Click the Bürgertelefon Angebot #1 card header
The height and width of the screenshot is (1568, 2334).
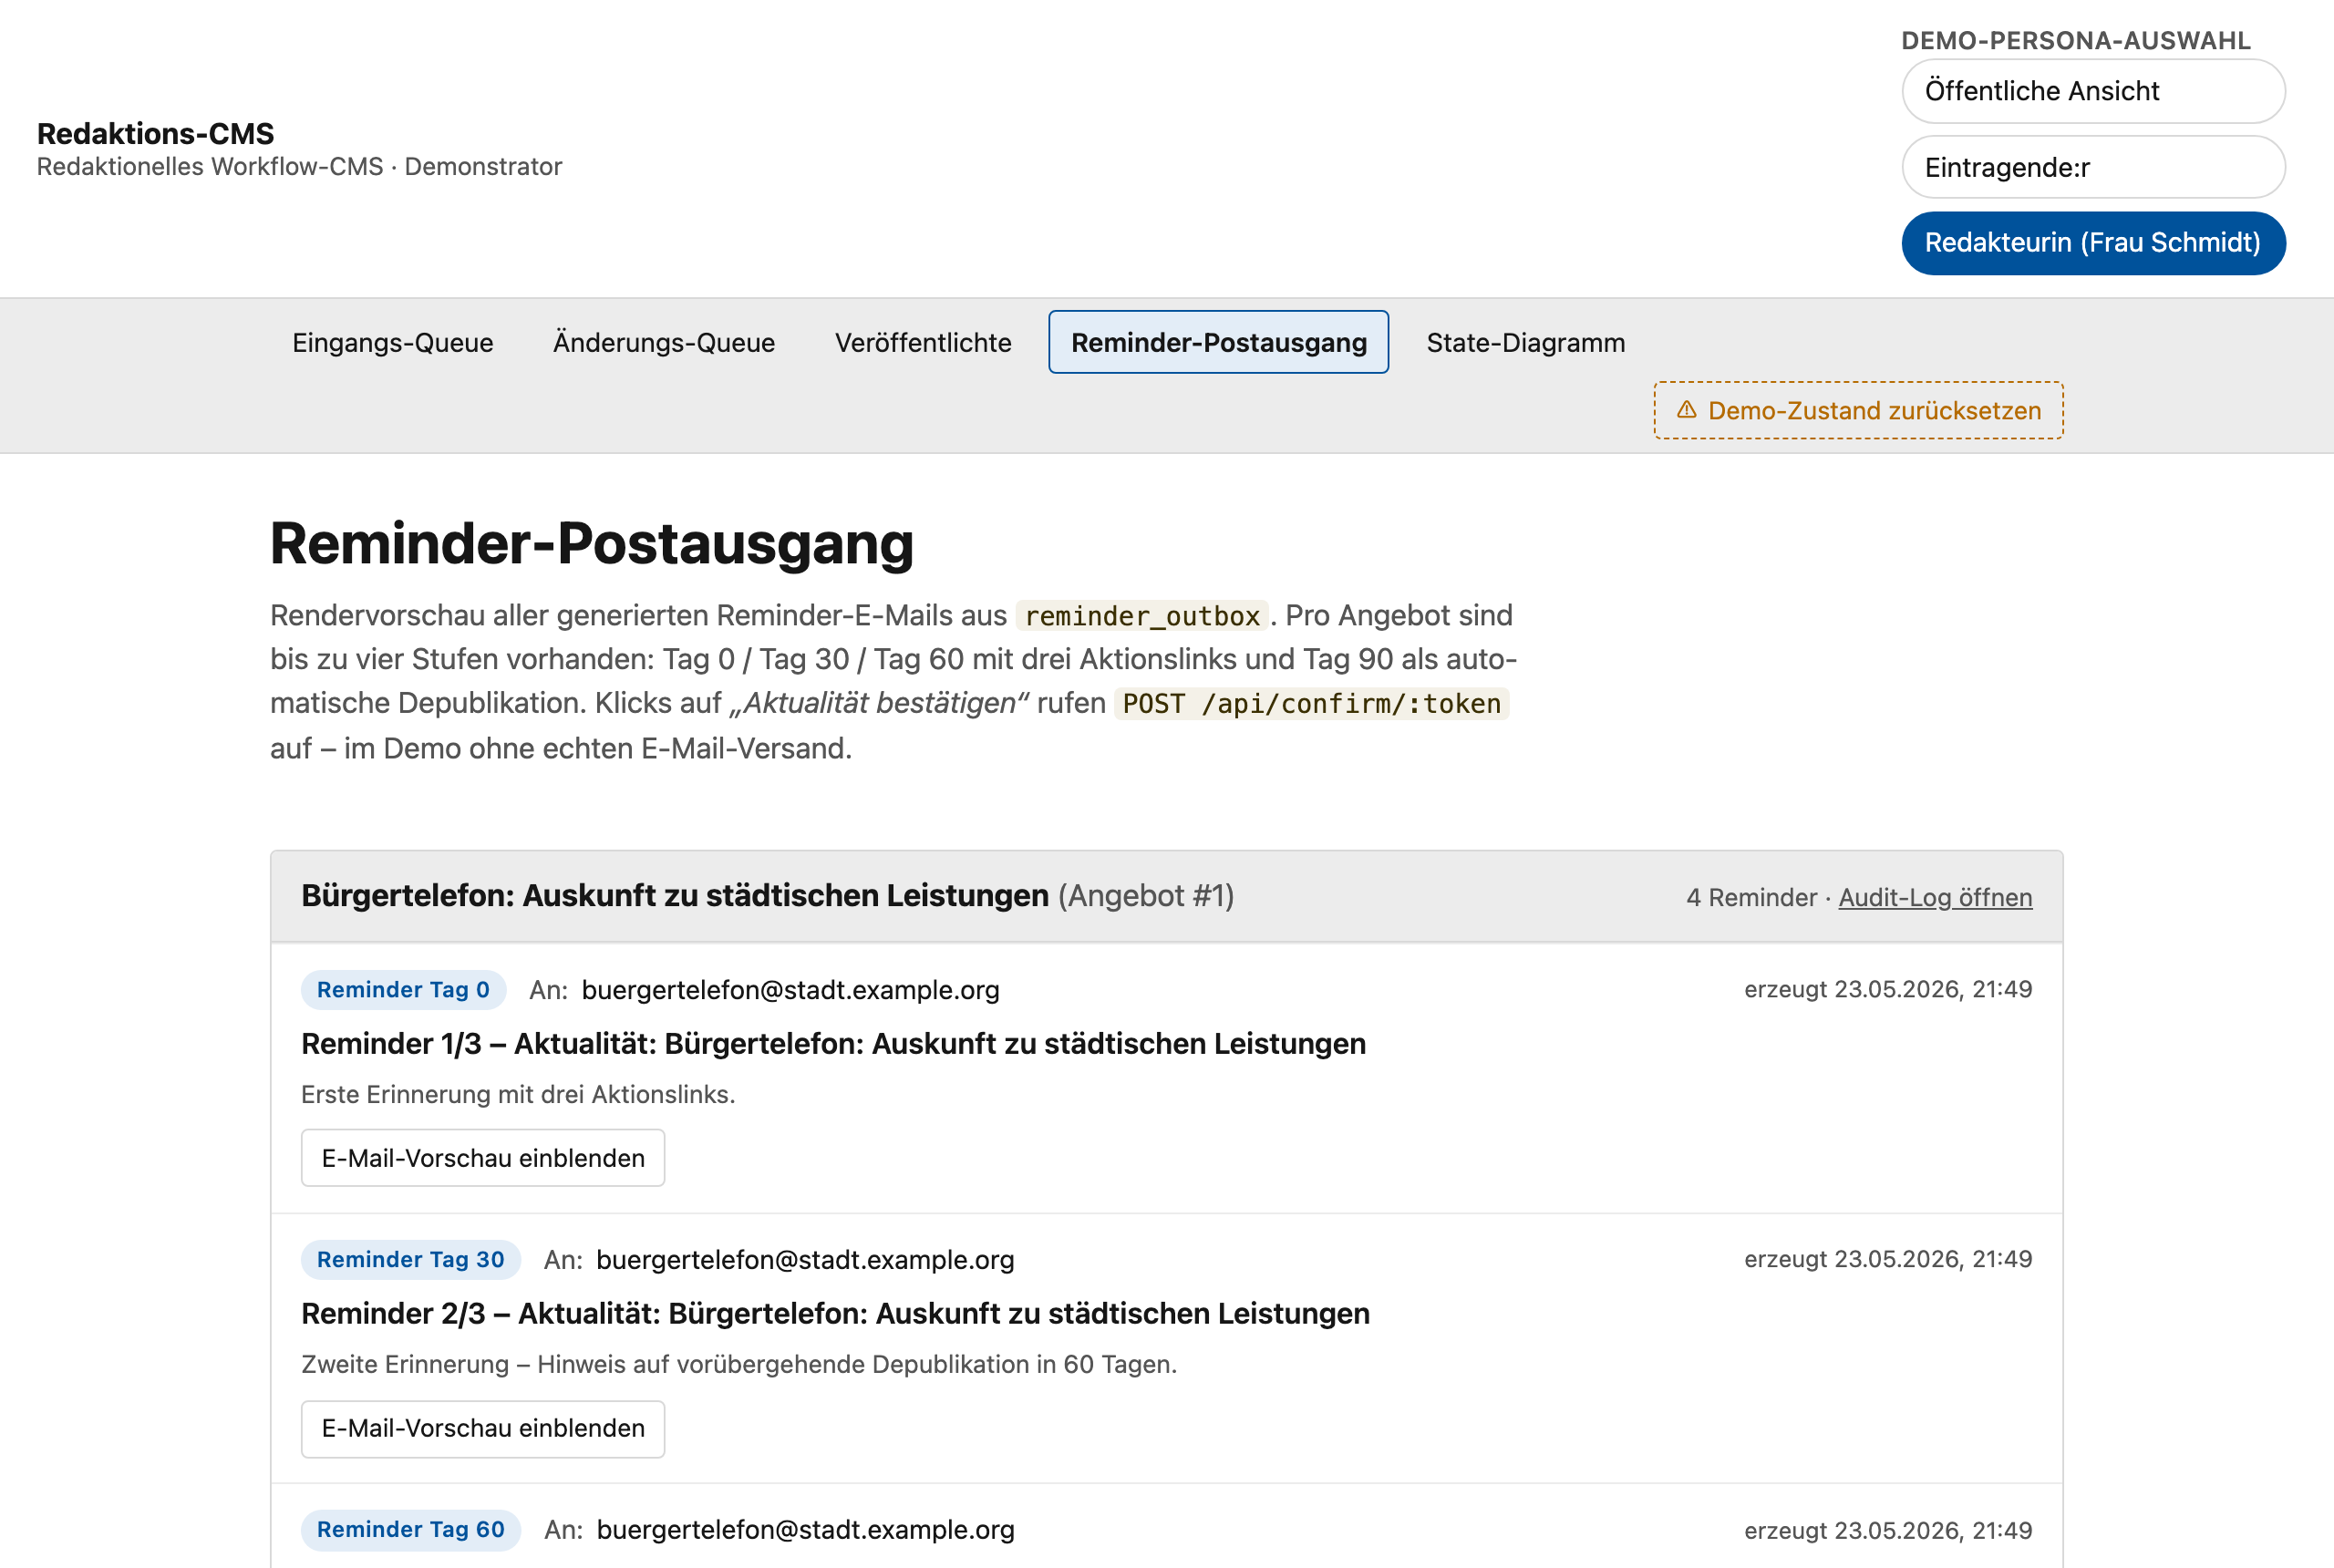point(1166,896)
